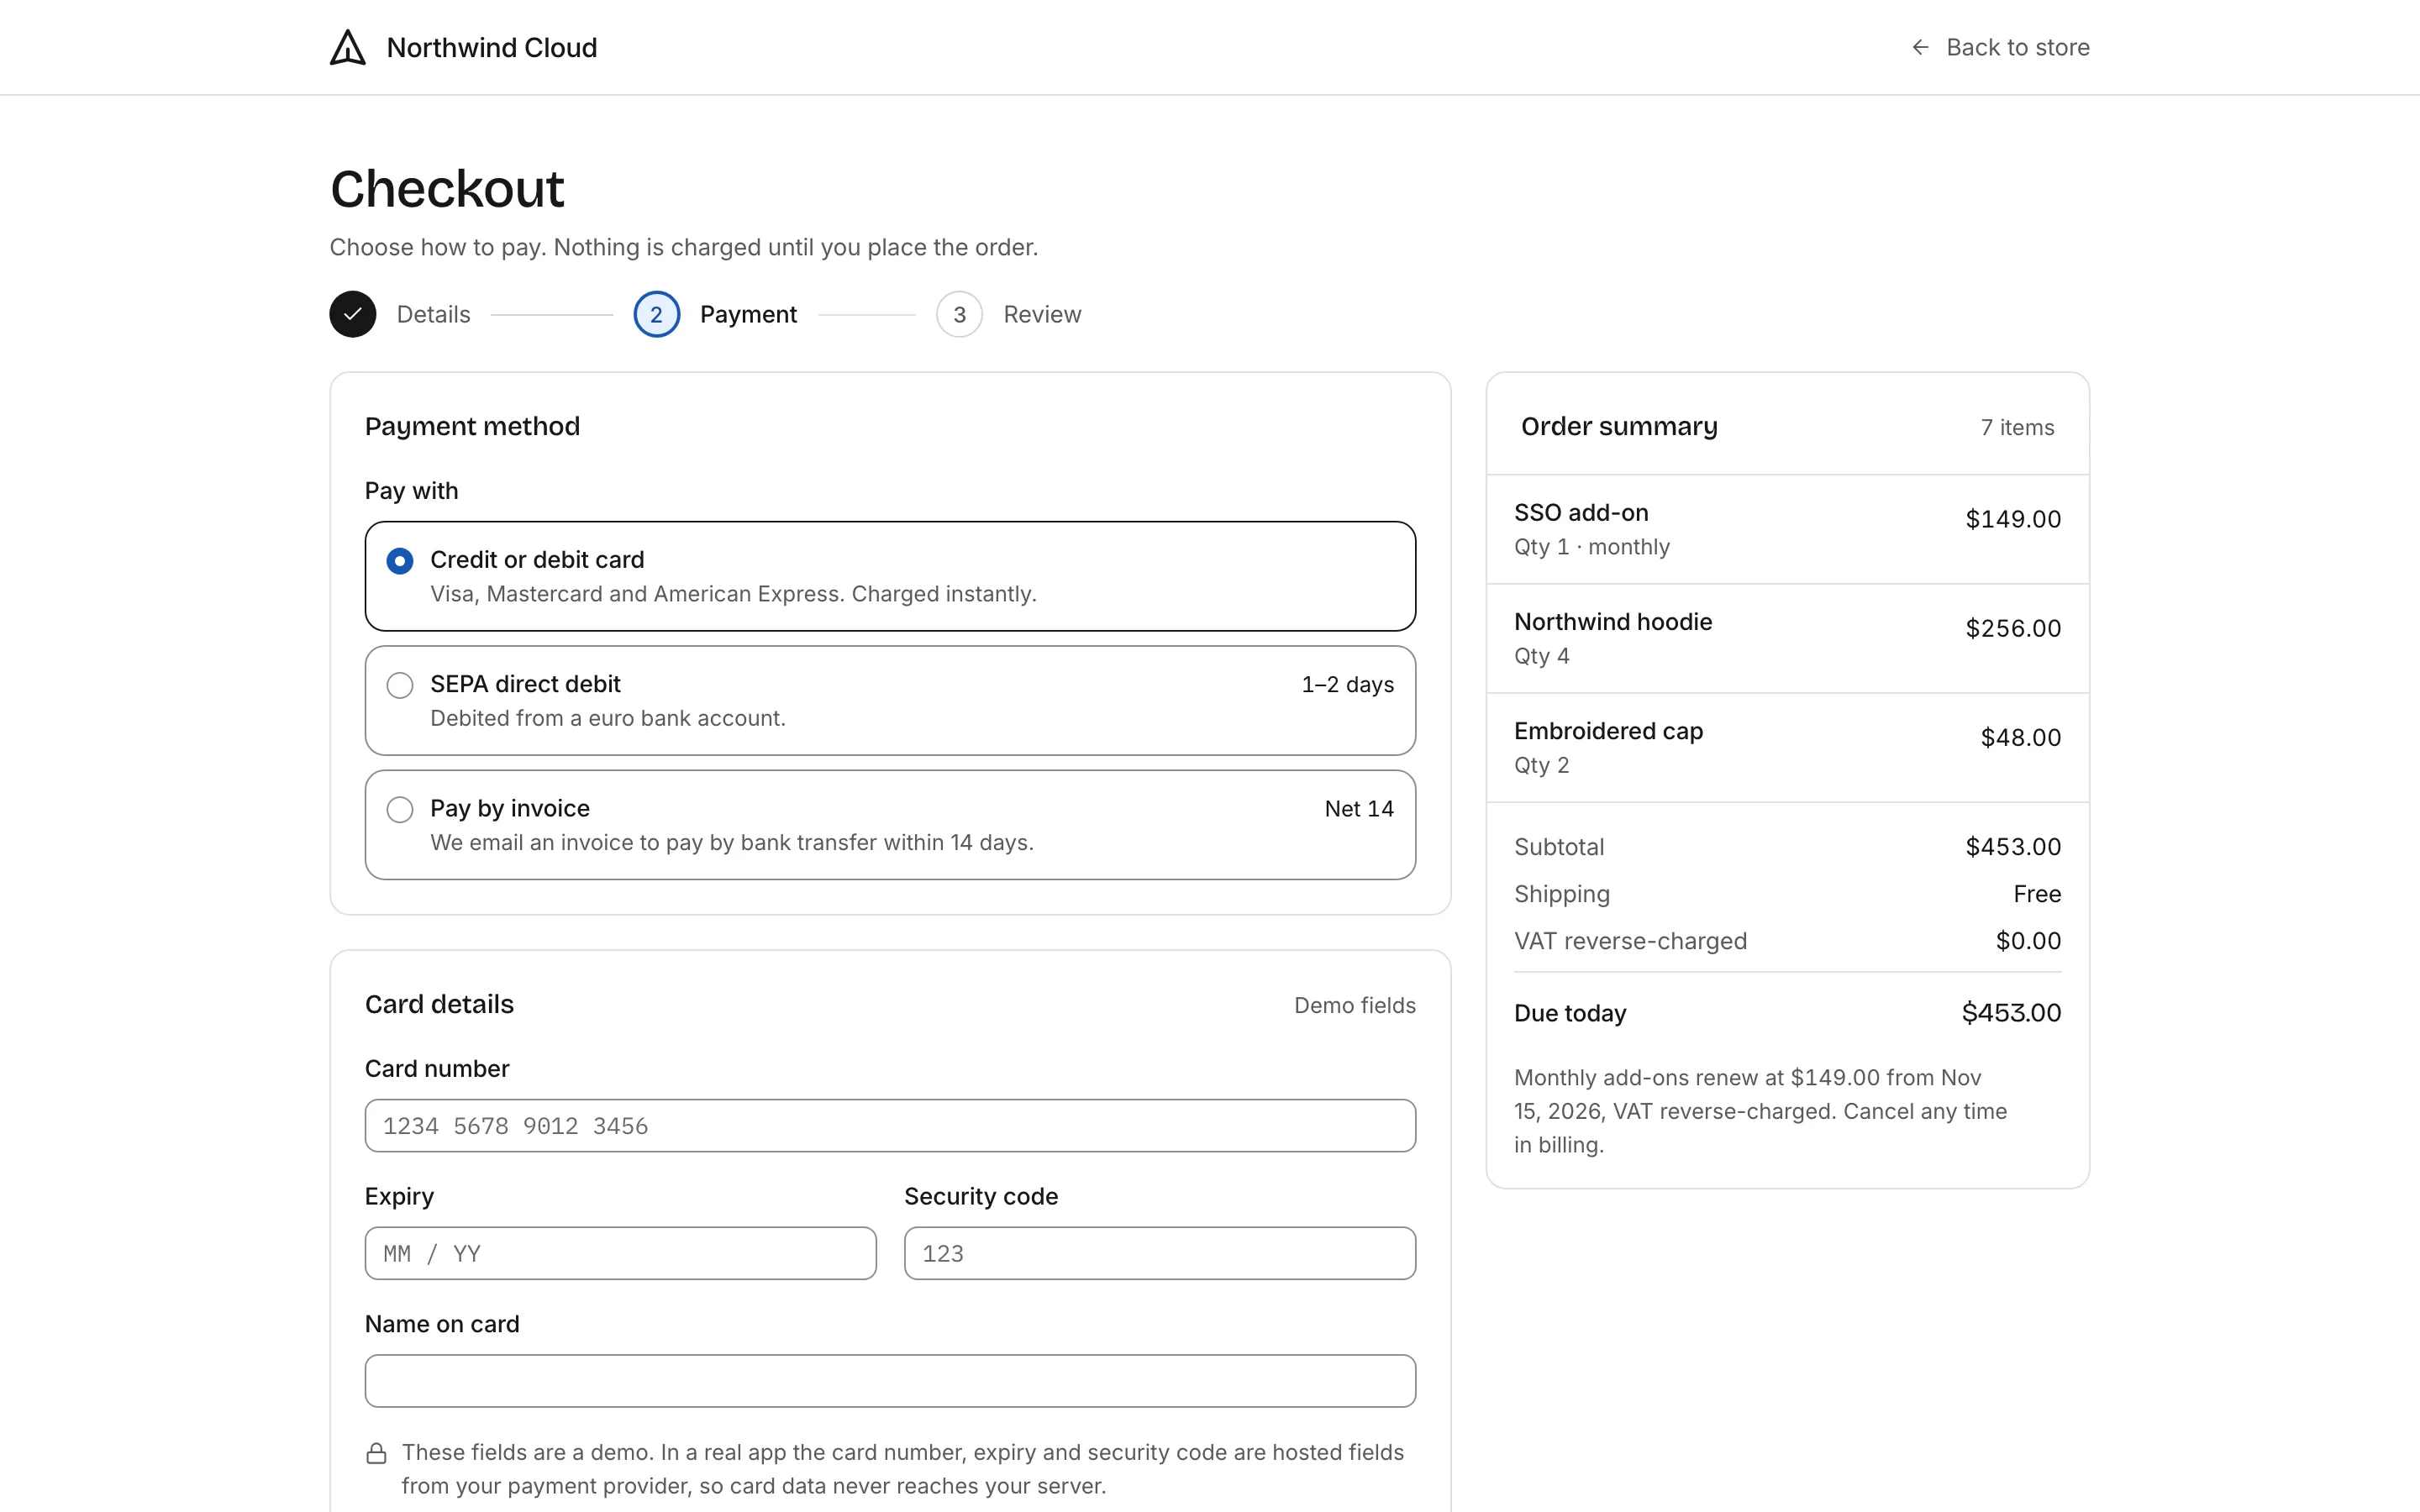This screenshot has width=2420, height=1512.
Task: Click the Northwind Cloud triangle logo
Action: [x=348, y=47]
